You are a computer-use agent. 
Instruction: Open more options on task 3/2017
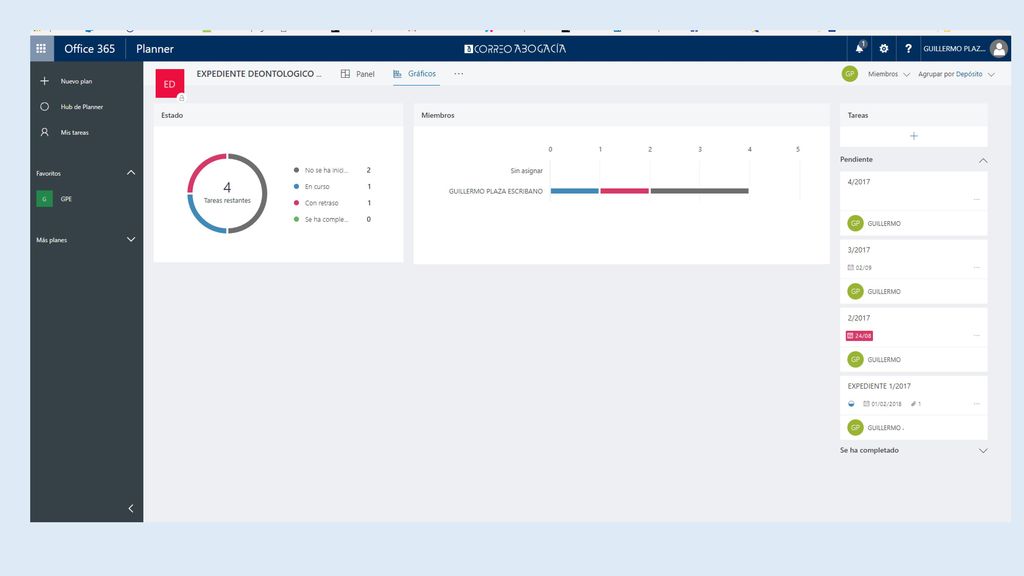tap(977, 267)
